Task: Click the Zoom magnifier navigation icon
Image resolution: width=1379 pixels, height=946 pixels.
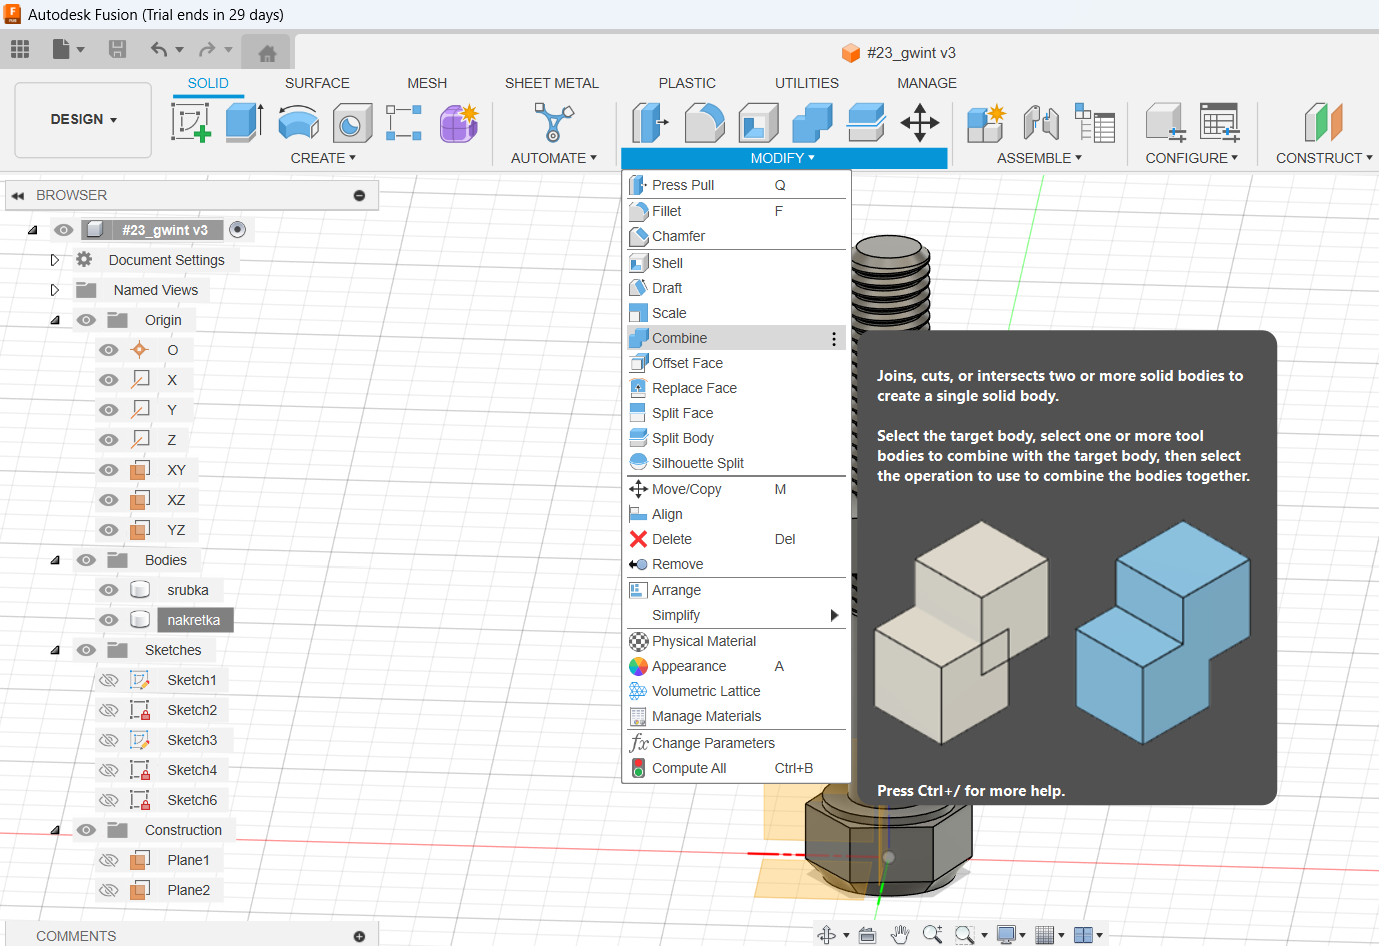Action: click(x=932, y=935)
